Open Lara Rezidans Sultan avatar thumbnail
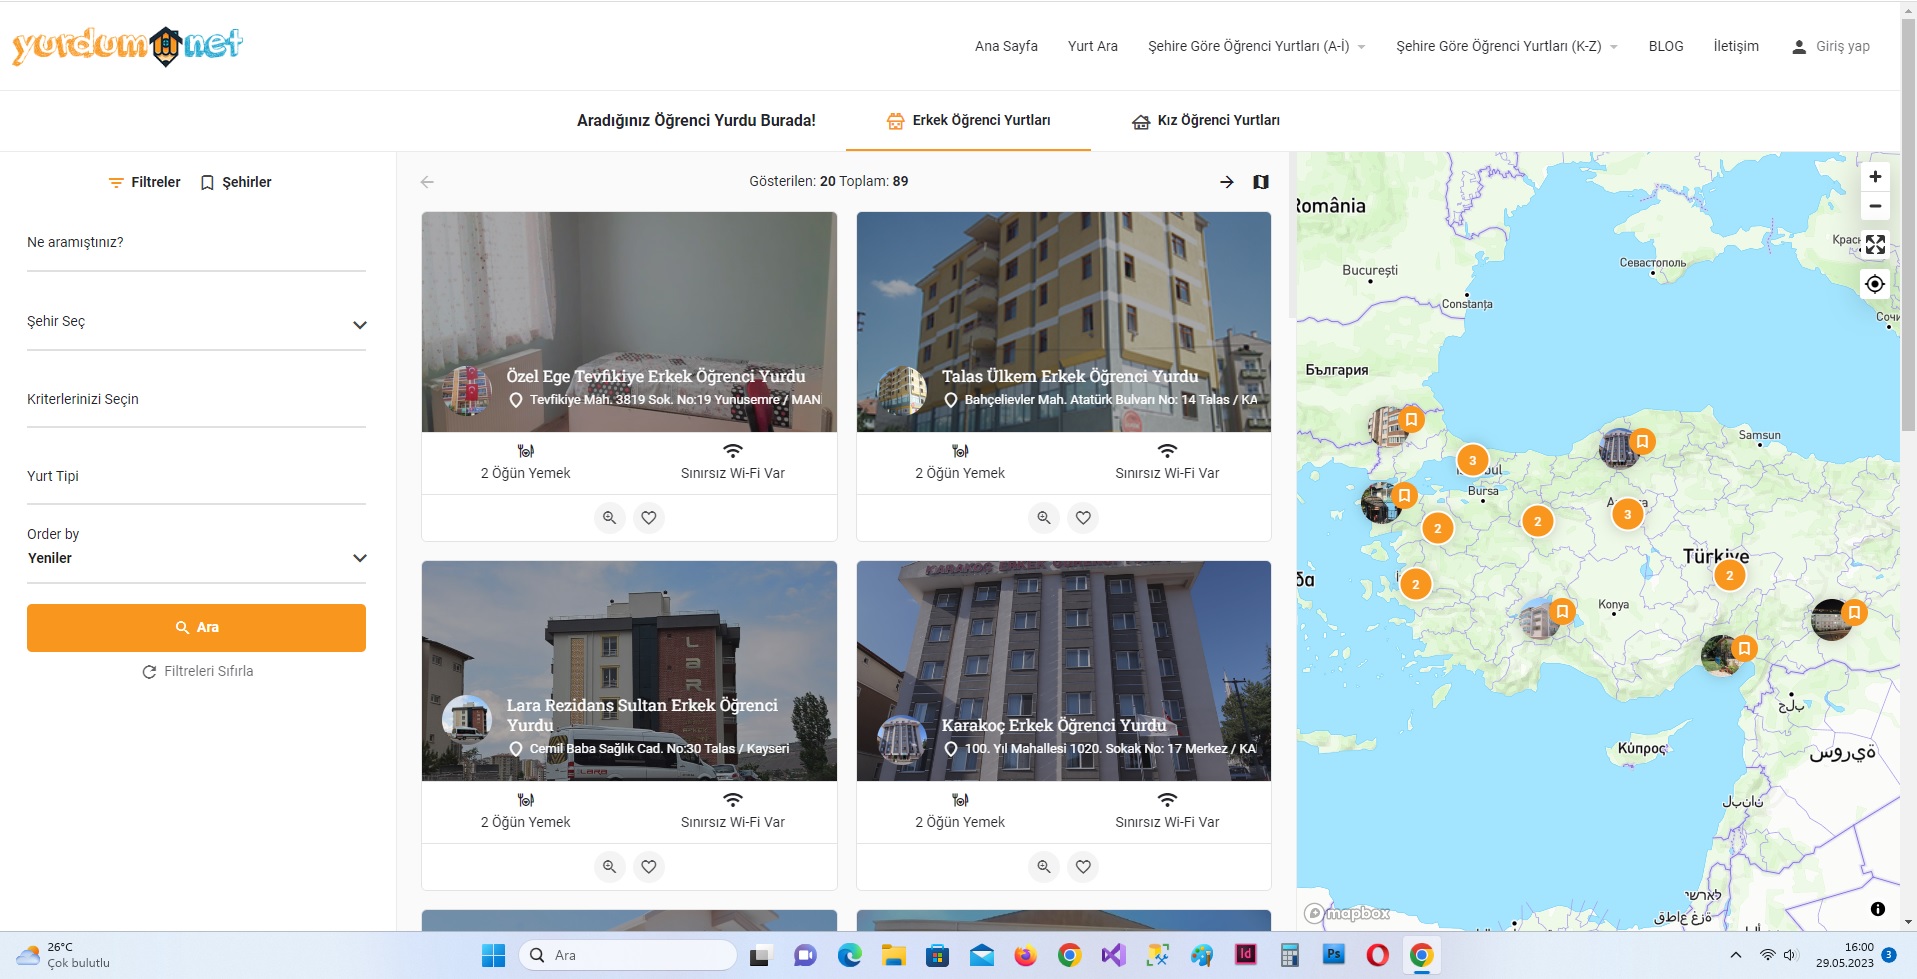This screenshot has height=979, width=1917. coord(467,720)
